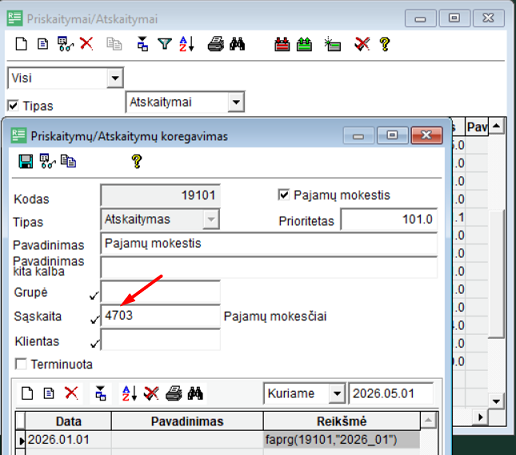Expand the Visi dropdown

[x=115, y=78]
